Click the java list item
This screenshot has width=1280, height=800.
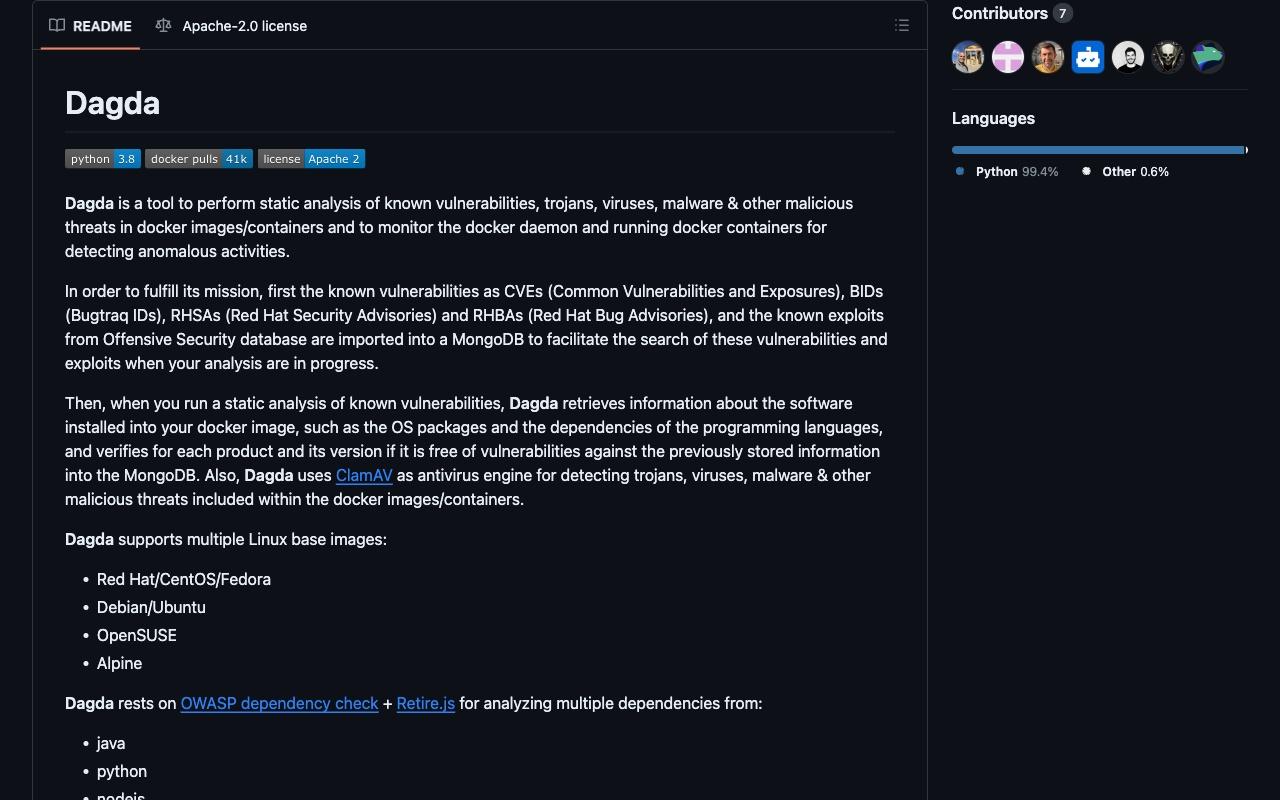tap(111, 743)
